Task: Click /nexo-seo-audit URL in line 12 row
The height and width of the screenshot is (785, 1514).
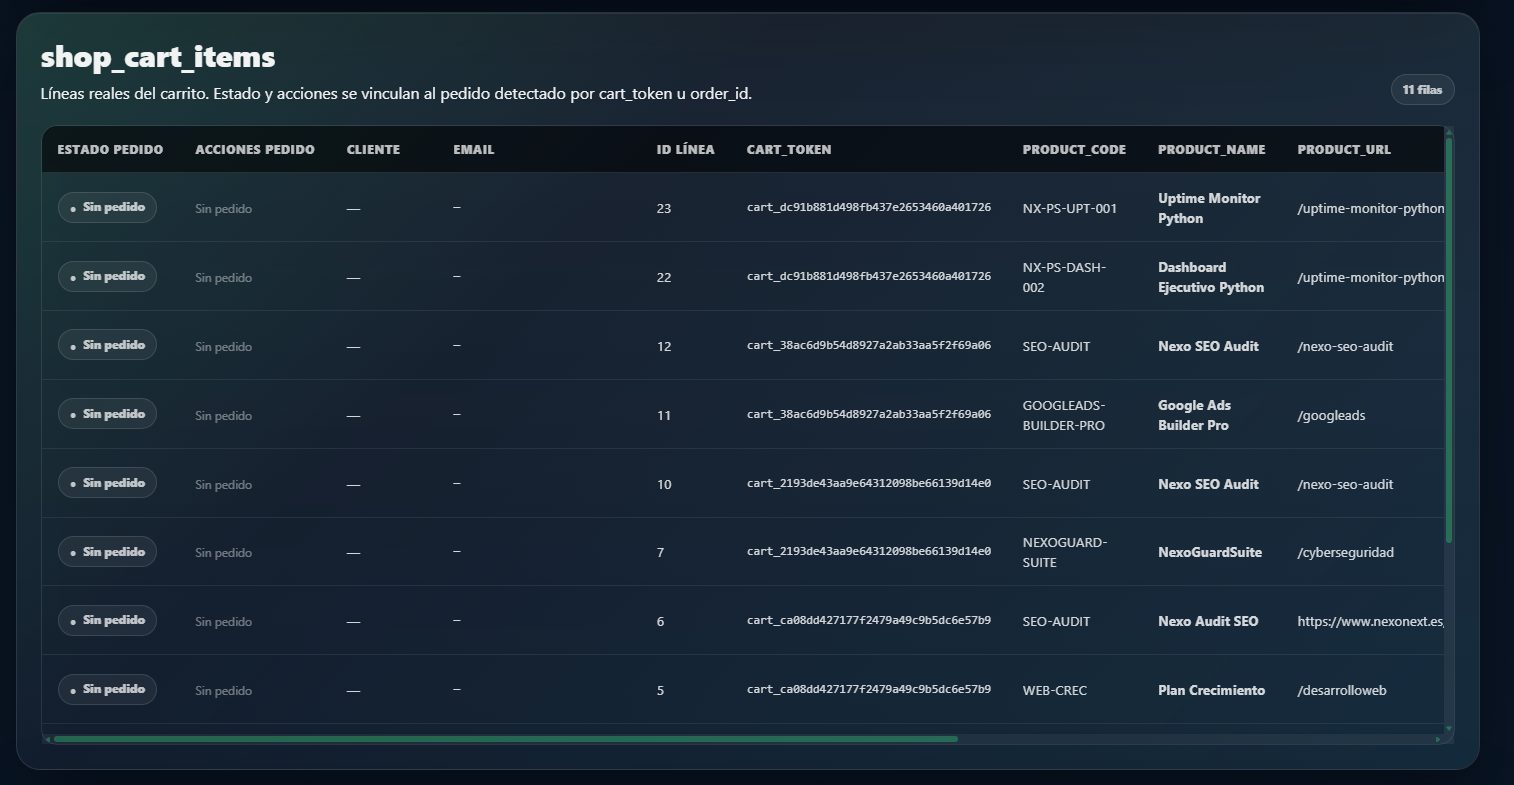Action: coord(1346,346)
